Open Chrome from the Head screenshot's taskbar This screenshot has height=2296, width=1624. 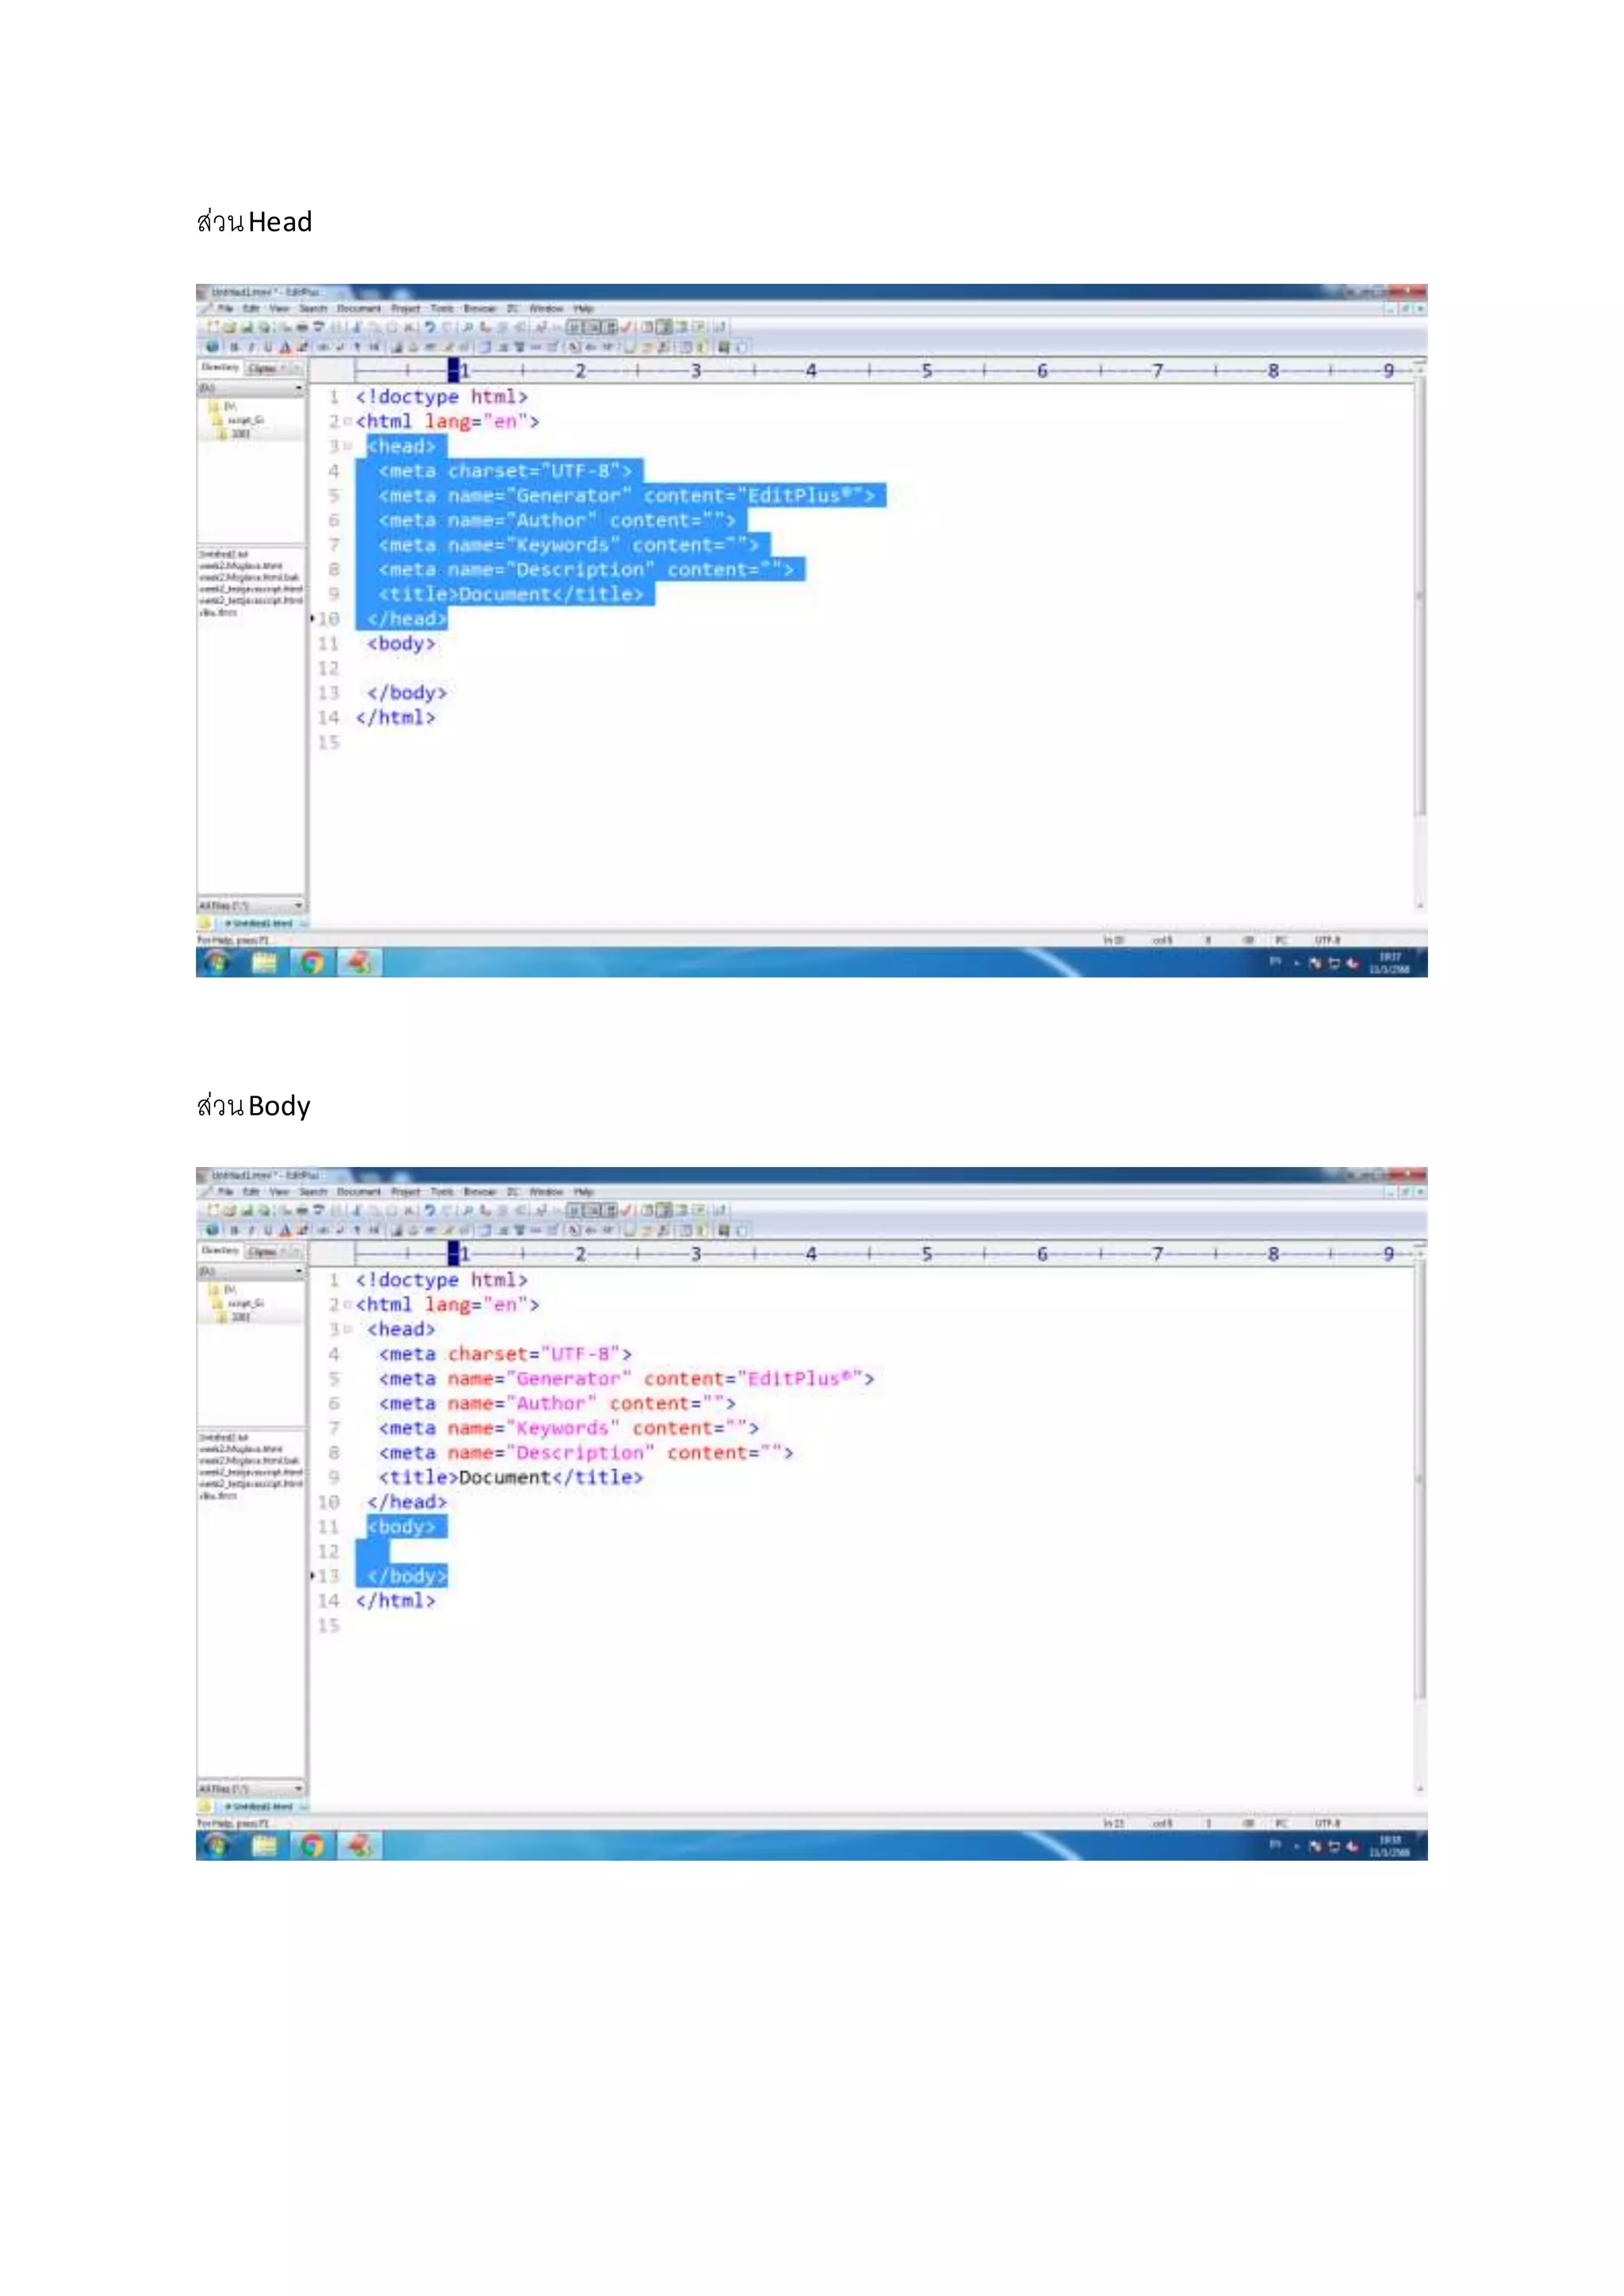(313, 962)
